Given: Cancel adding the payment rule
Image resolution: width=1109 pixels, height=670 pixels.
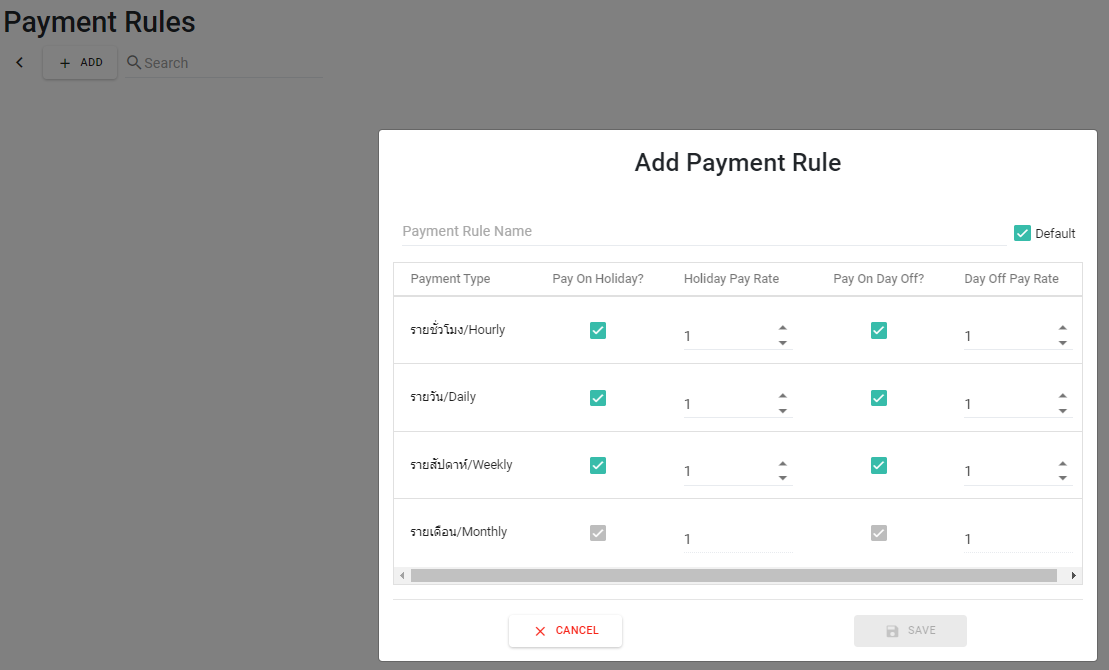Looking at the screenshot, I should pos(565,630).
